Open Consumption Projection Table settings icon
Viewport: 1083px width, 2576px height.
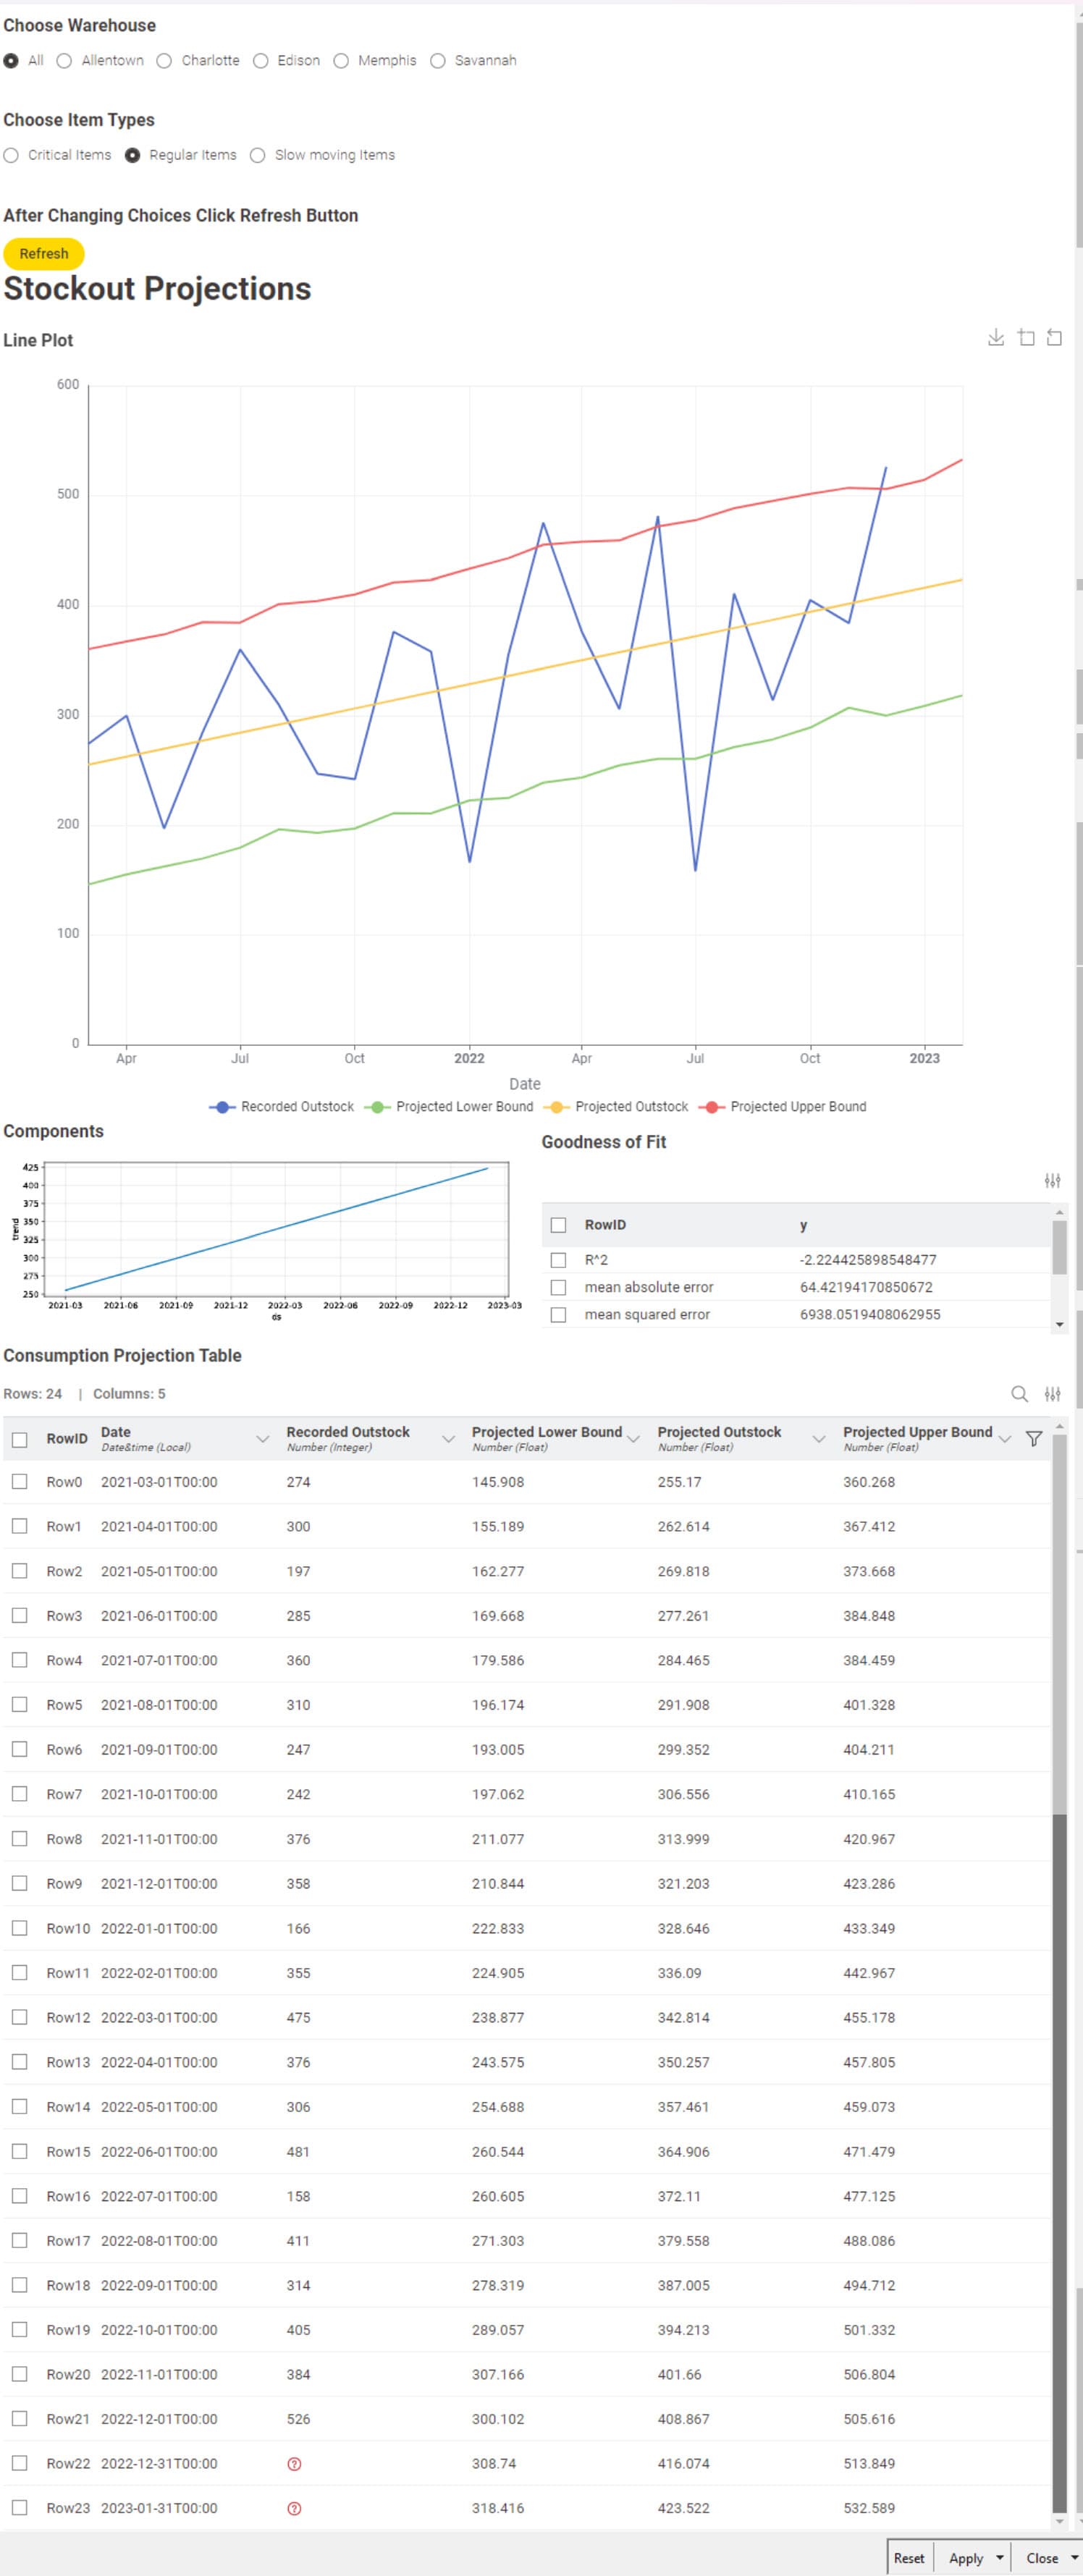[x=1052, y=1393]
